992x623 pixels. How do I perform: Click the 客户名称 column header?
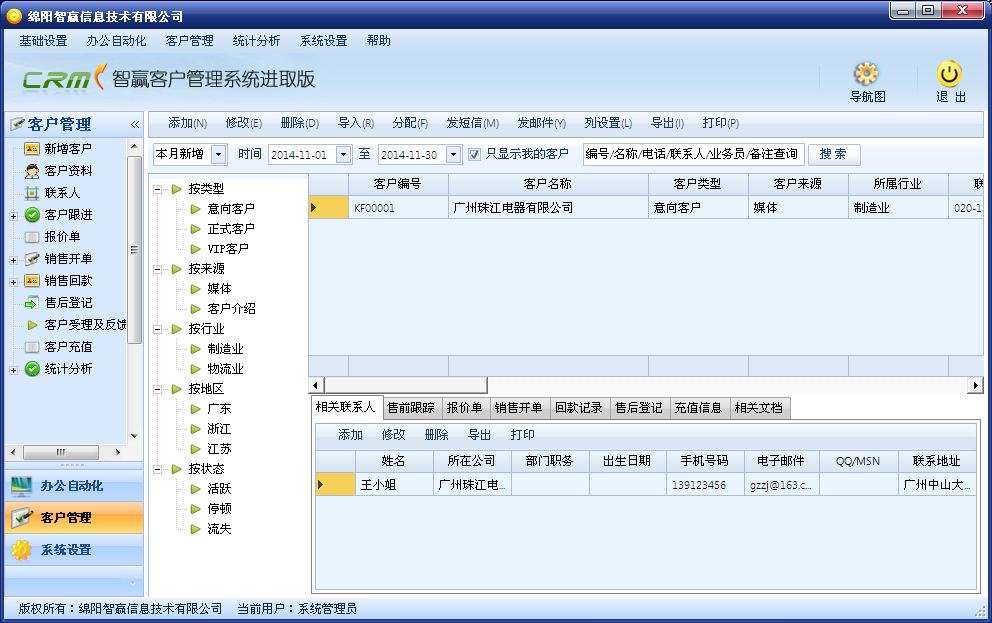pos(548,184)
